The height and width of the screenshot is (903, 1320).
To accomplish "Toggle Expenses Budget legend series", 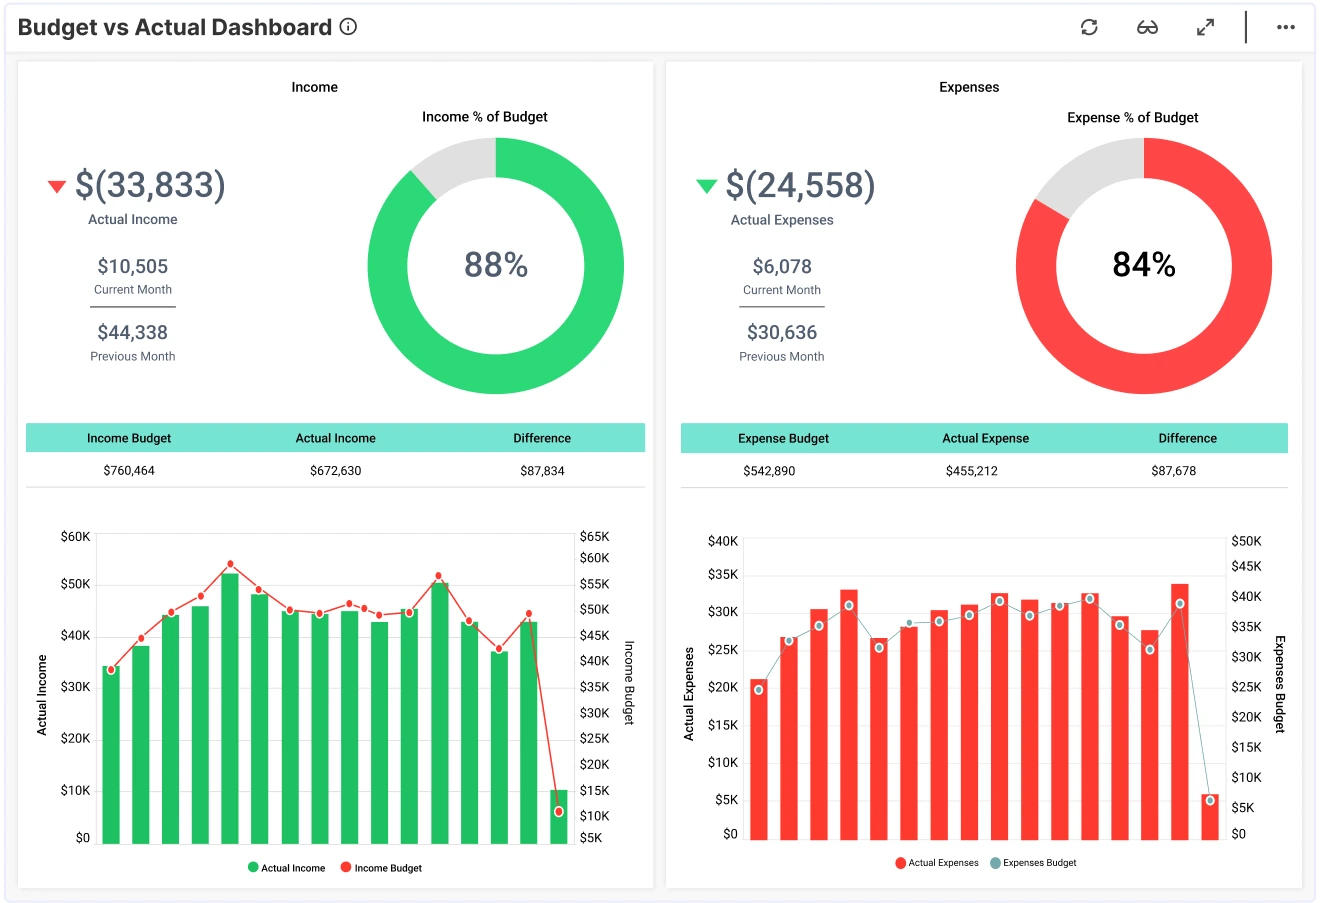I will click(1033, 863).
